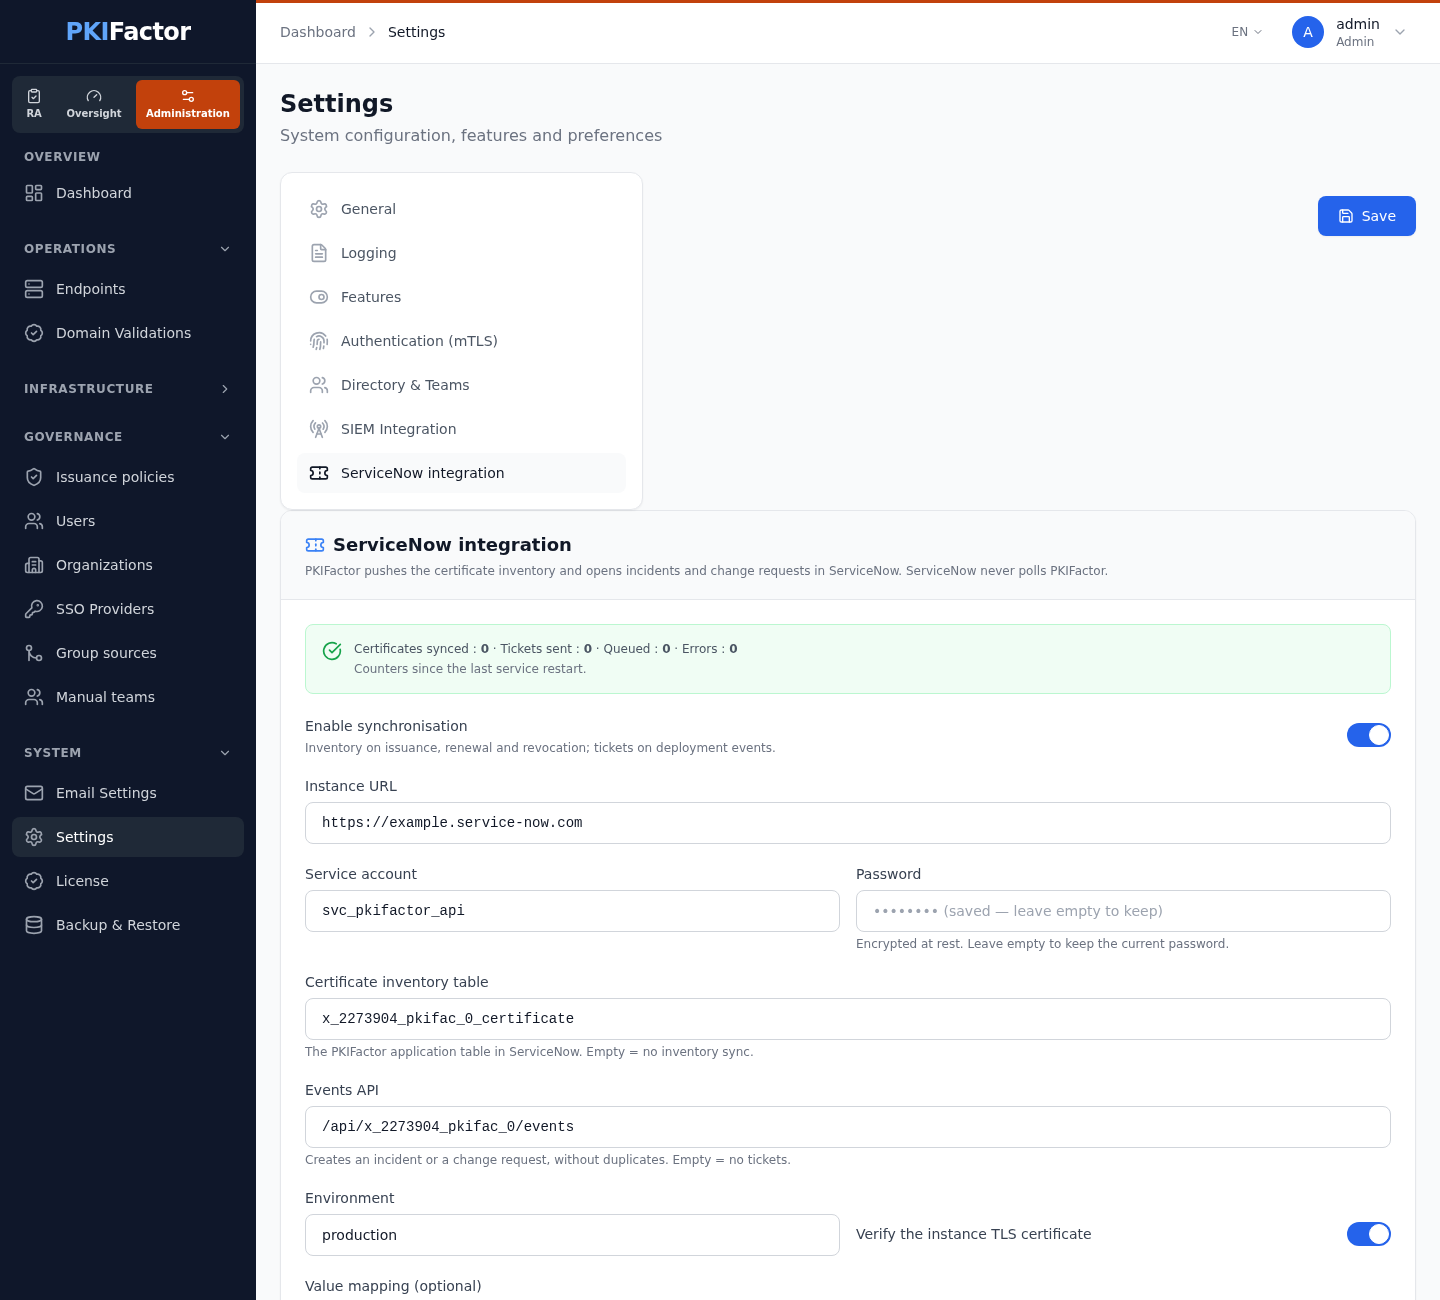Screen dimensions: 1440x1300
Task: Click the PKIFactor logo
Action: [x=128, y=31]
